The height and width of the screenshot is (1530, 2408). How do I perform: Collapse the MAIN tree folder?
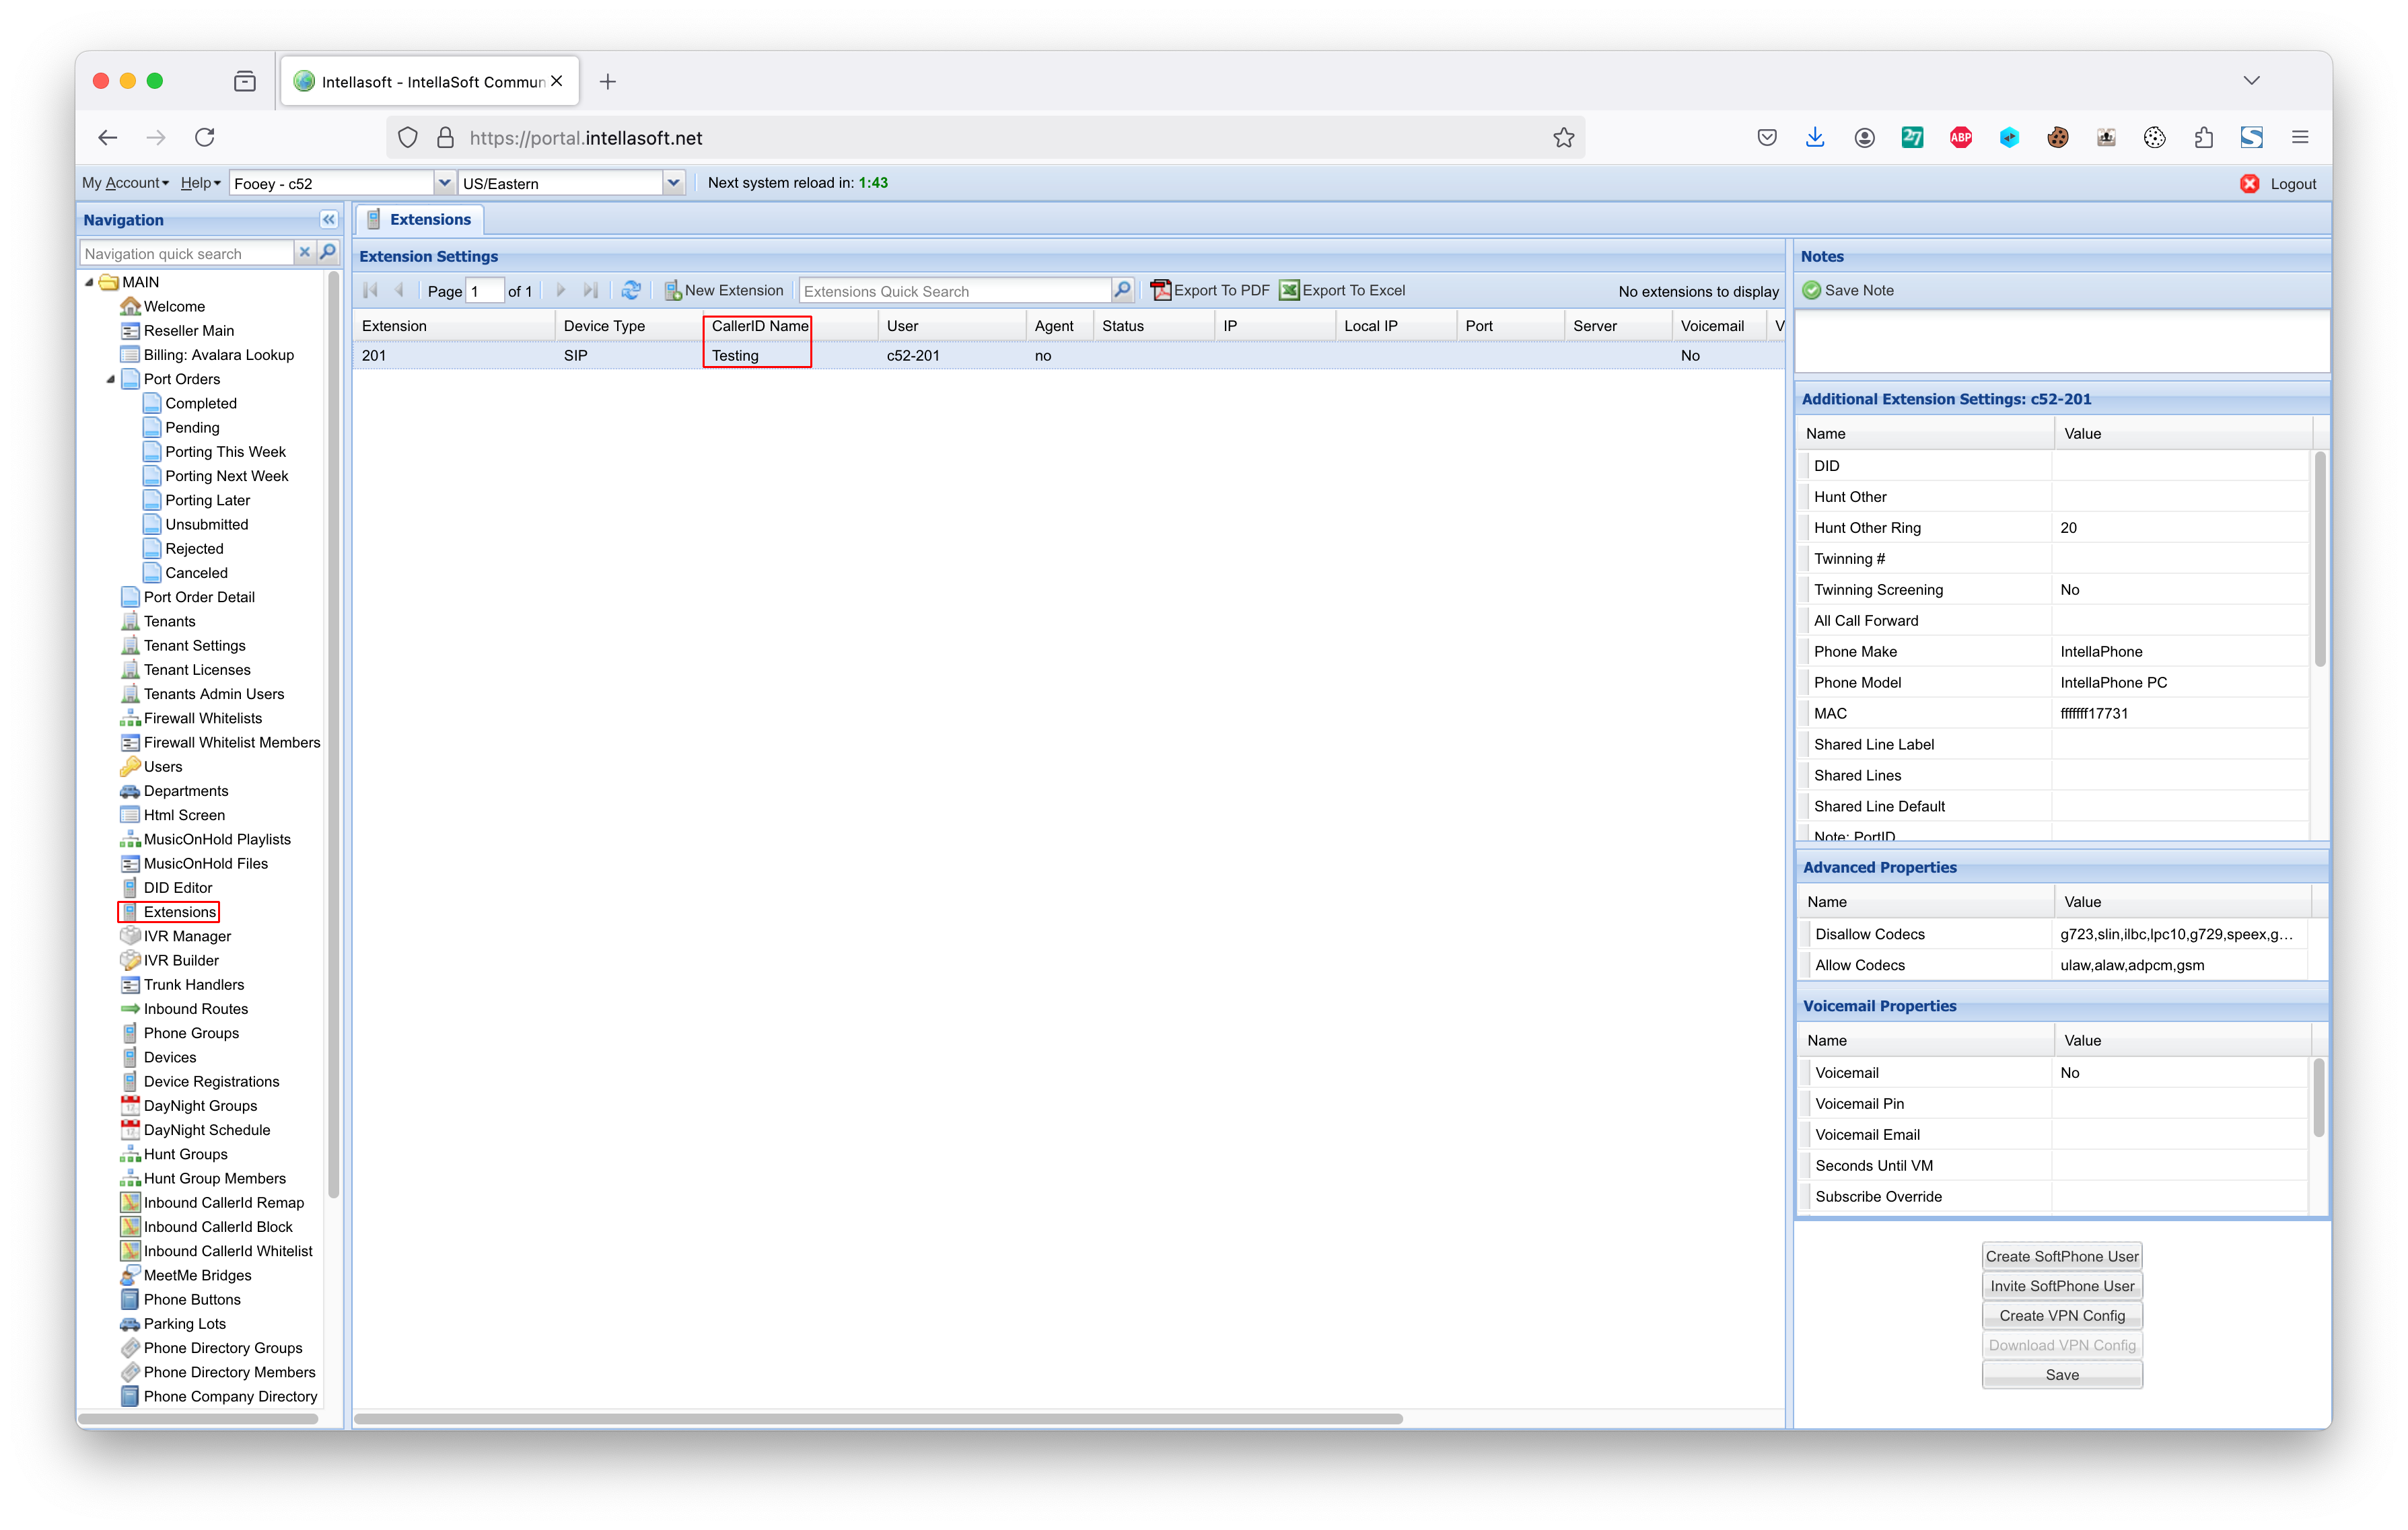(89, 282)
